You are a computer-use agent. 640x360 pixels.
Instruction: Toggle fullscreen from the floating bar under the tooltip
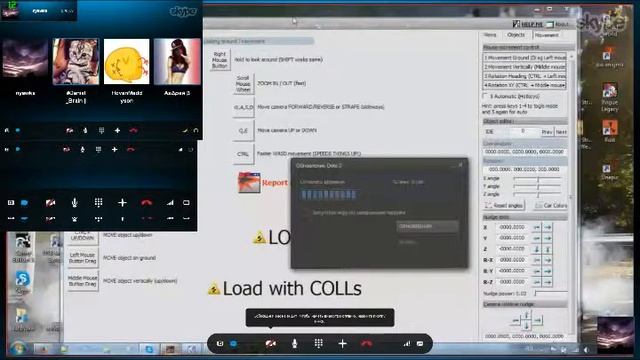coord(420,344)
